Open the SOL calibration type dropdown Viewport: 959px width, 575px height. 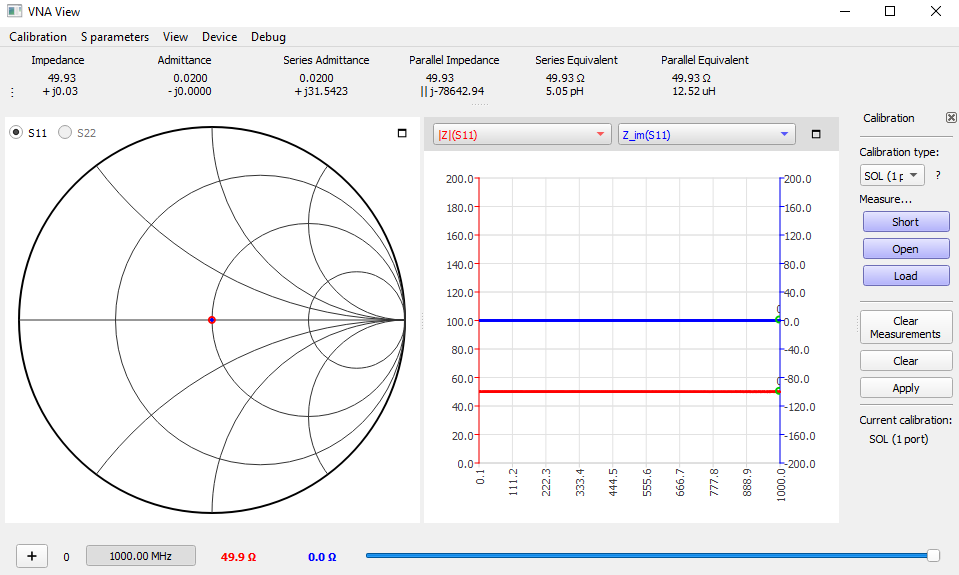click(x=892, y=176)
